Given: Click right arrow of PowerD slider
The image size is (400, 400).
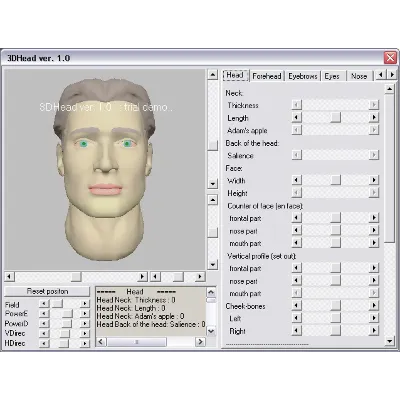Looking at the screenshot, I should pos(85,323).
